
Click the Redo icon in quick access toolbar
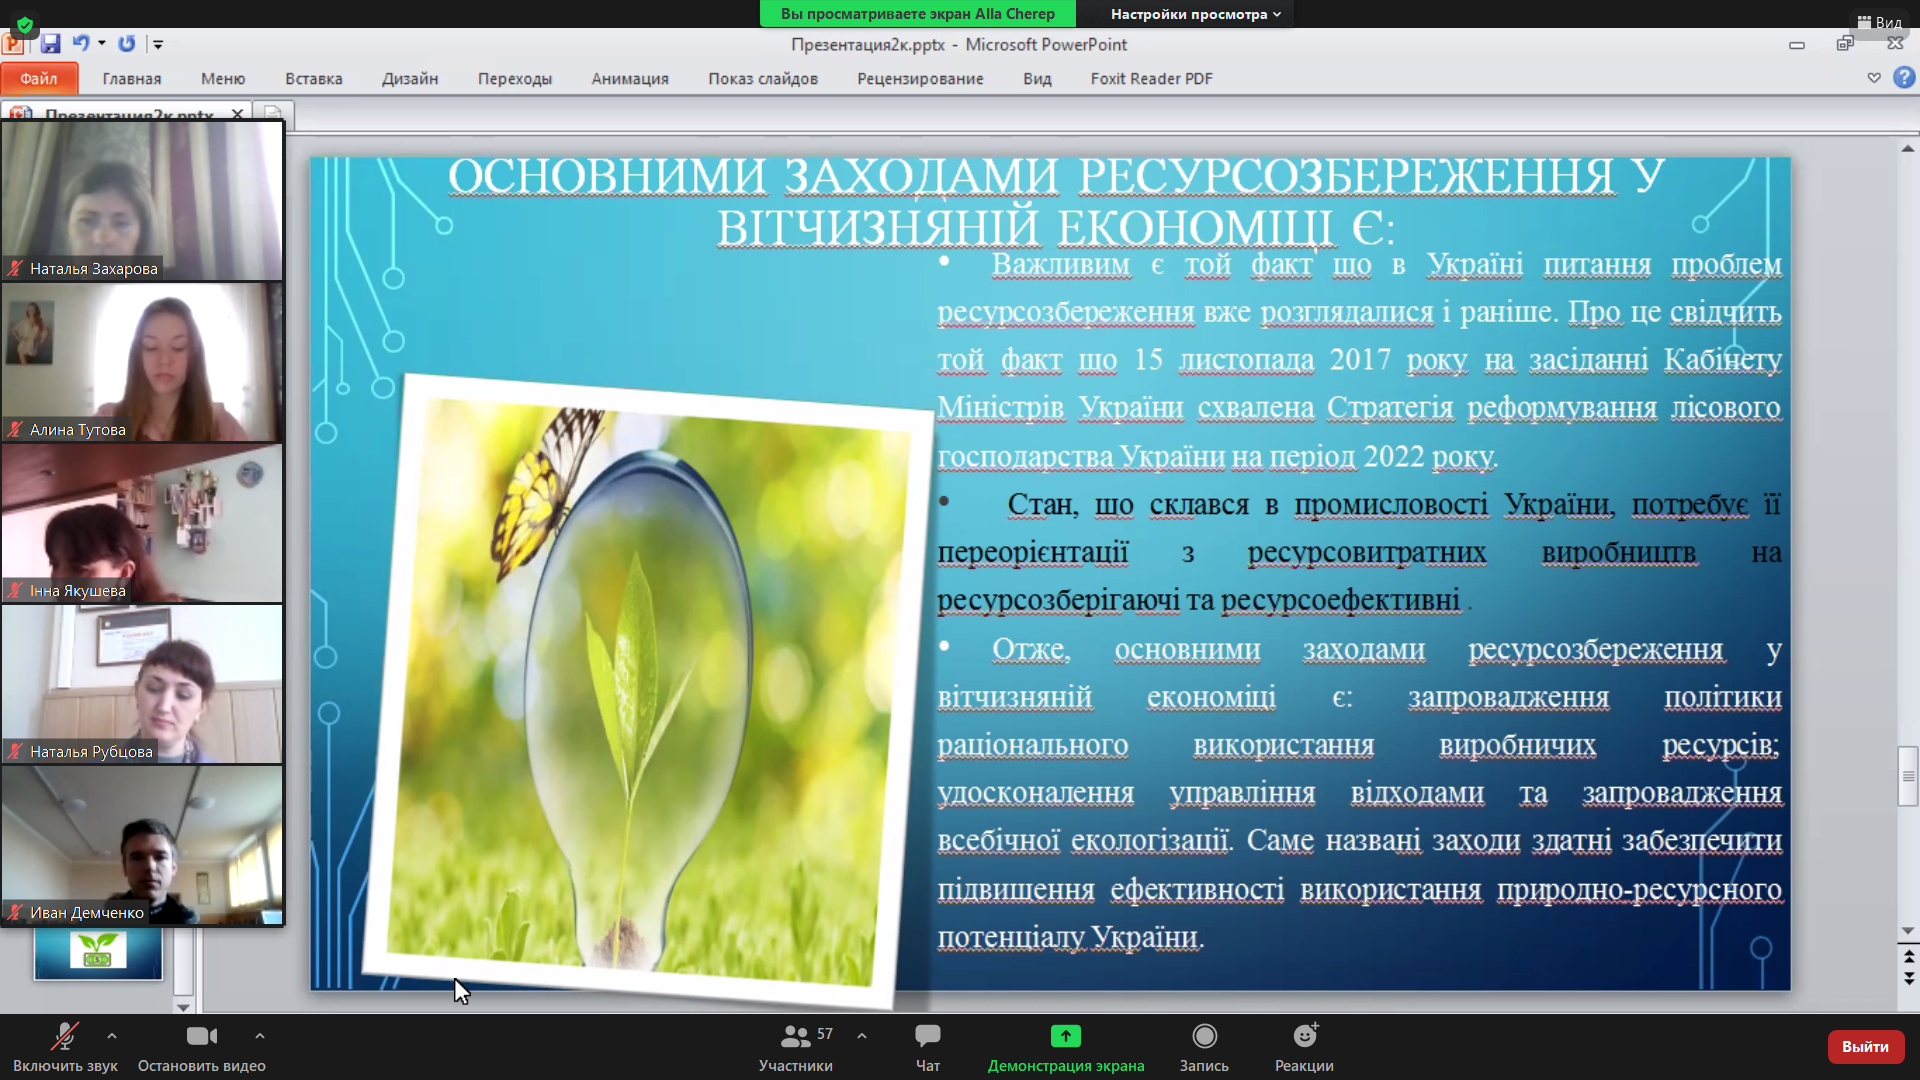[x=126, y=44]
